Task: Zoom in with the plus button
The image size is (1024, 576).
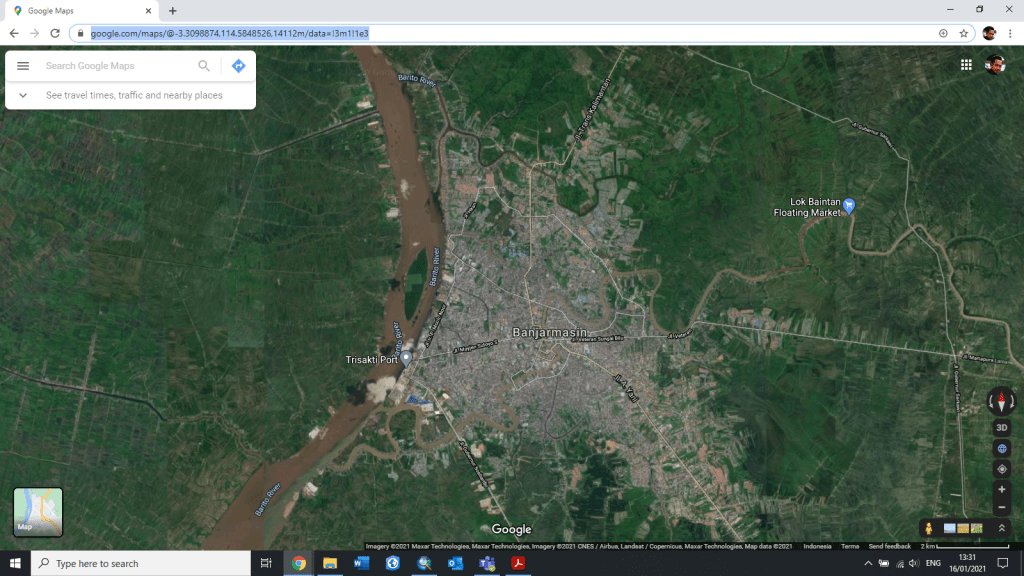Action: coord(1001,490)
